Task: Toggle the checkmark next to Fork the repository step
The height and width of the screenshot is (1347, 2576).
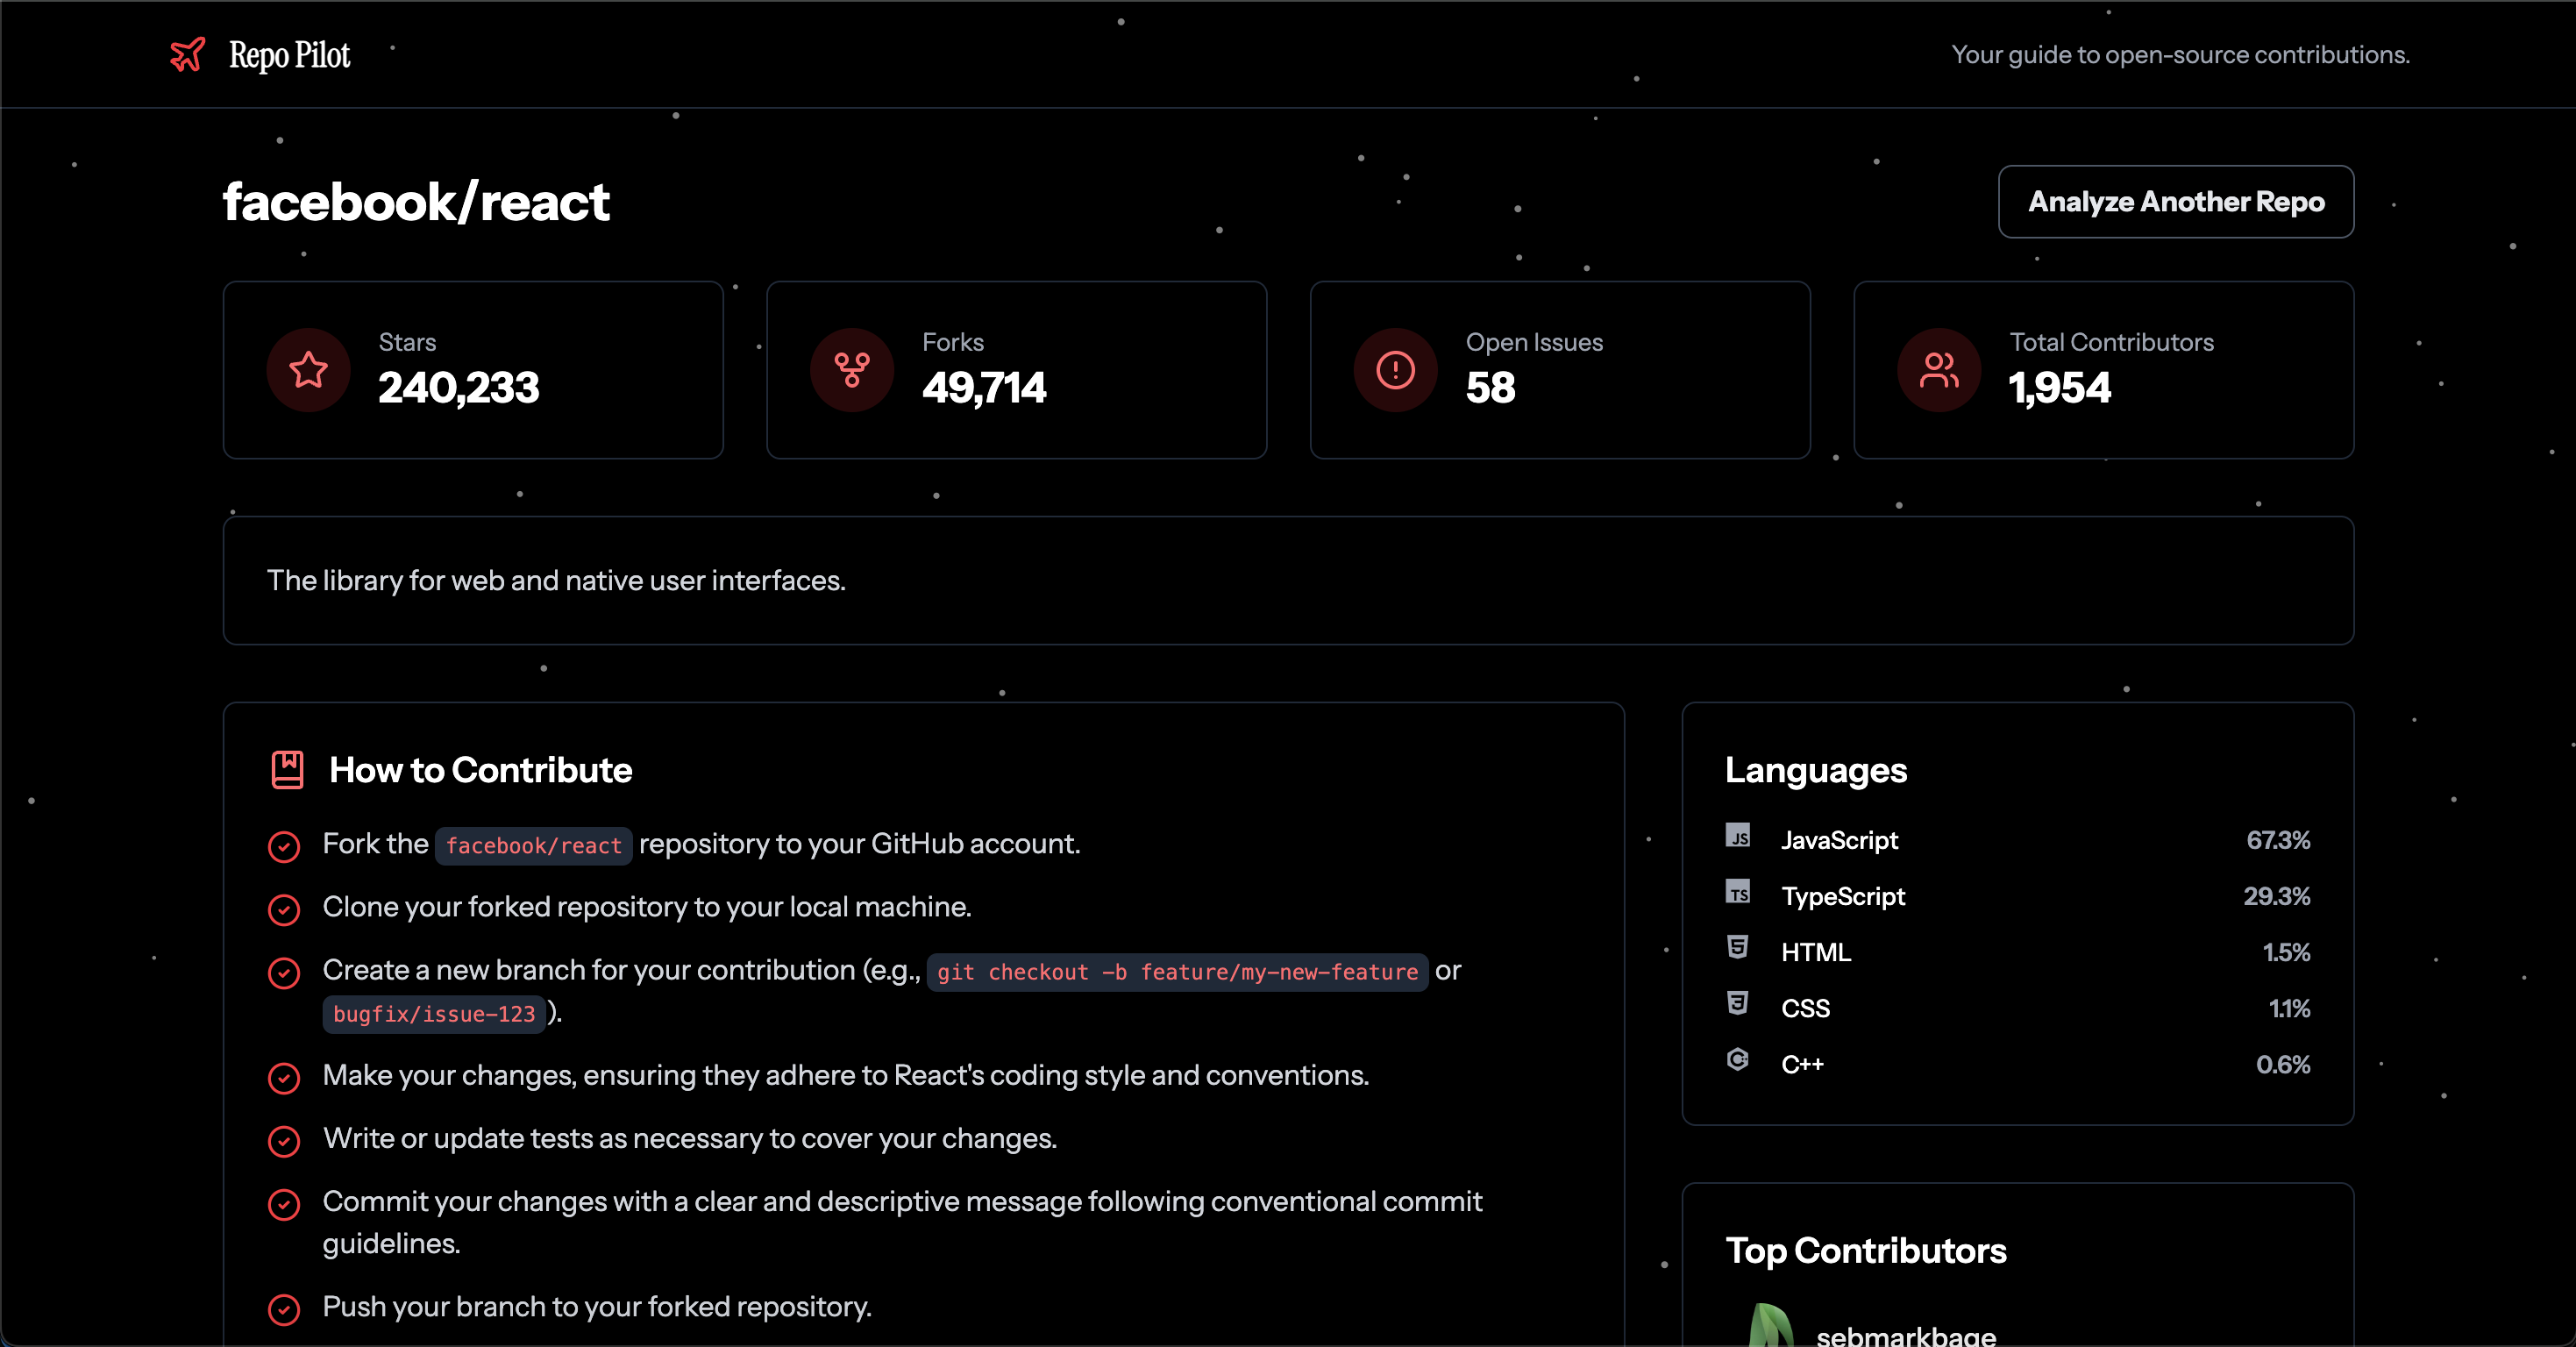Action: pos(284,846)
